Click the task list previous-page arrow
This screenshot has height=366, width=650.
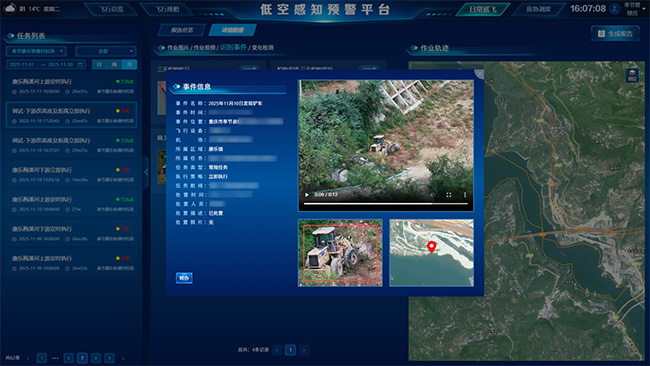(x=28, y=358)
